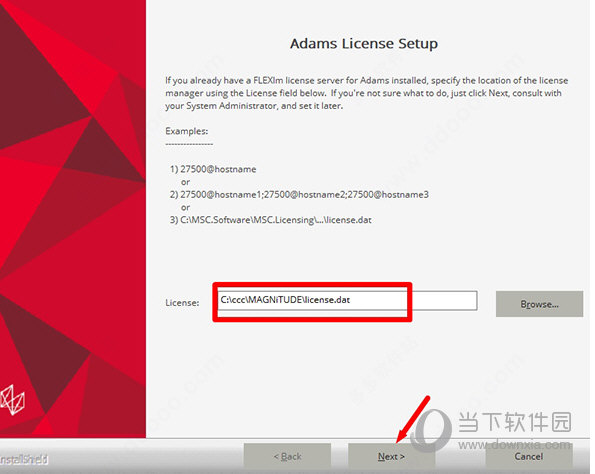Go back with the Back button
Viewport: 595px width, 474px height.
pyautogui.click(x=287, y=456)
